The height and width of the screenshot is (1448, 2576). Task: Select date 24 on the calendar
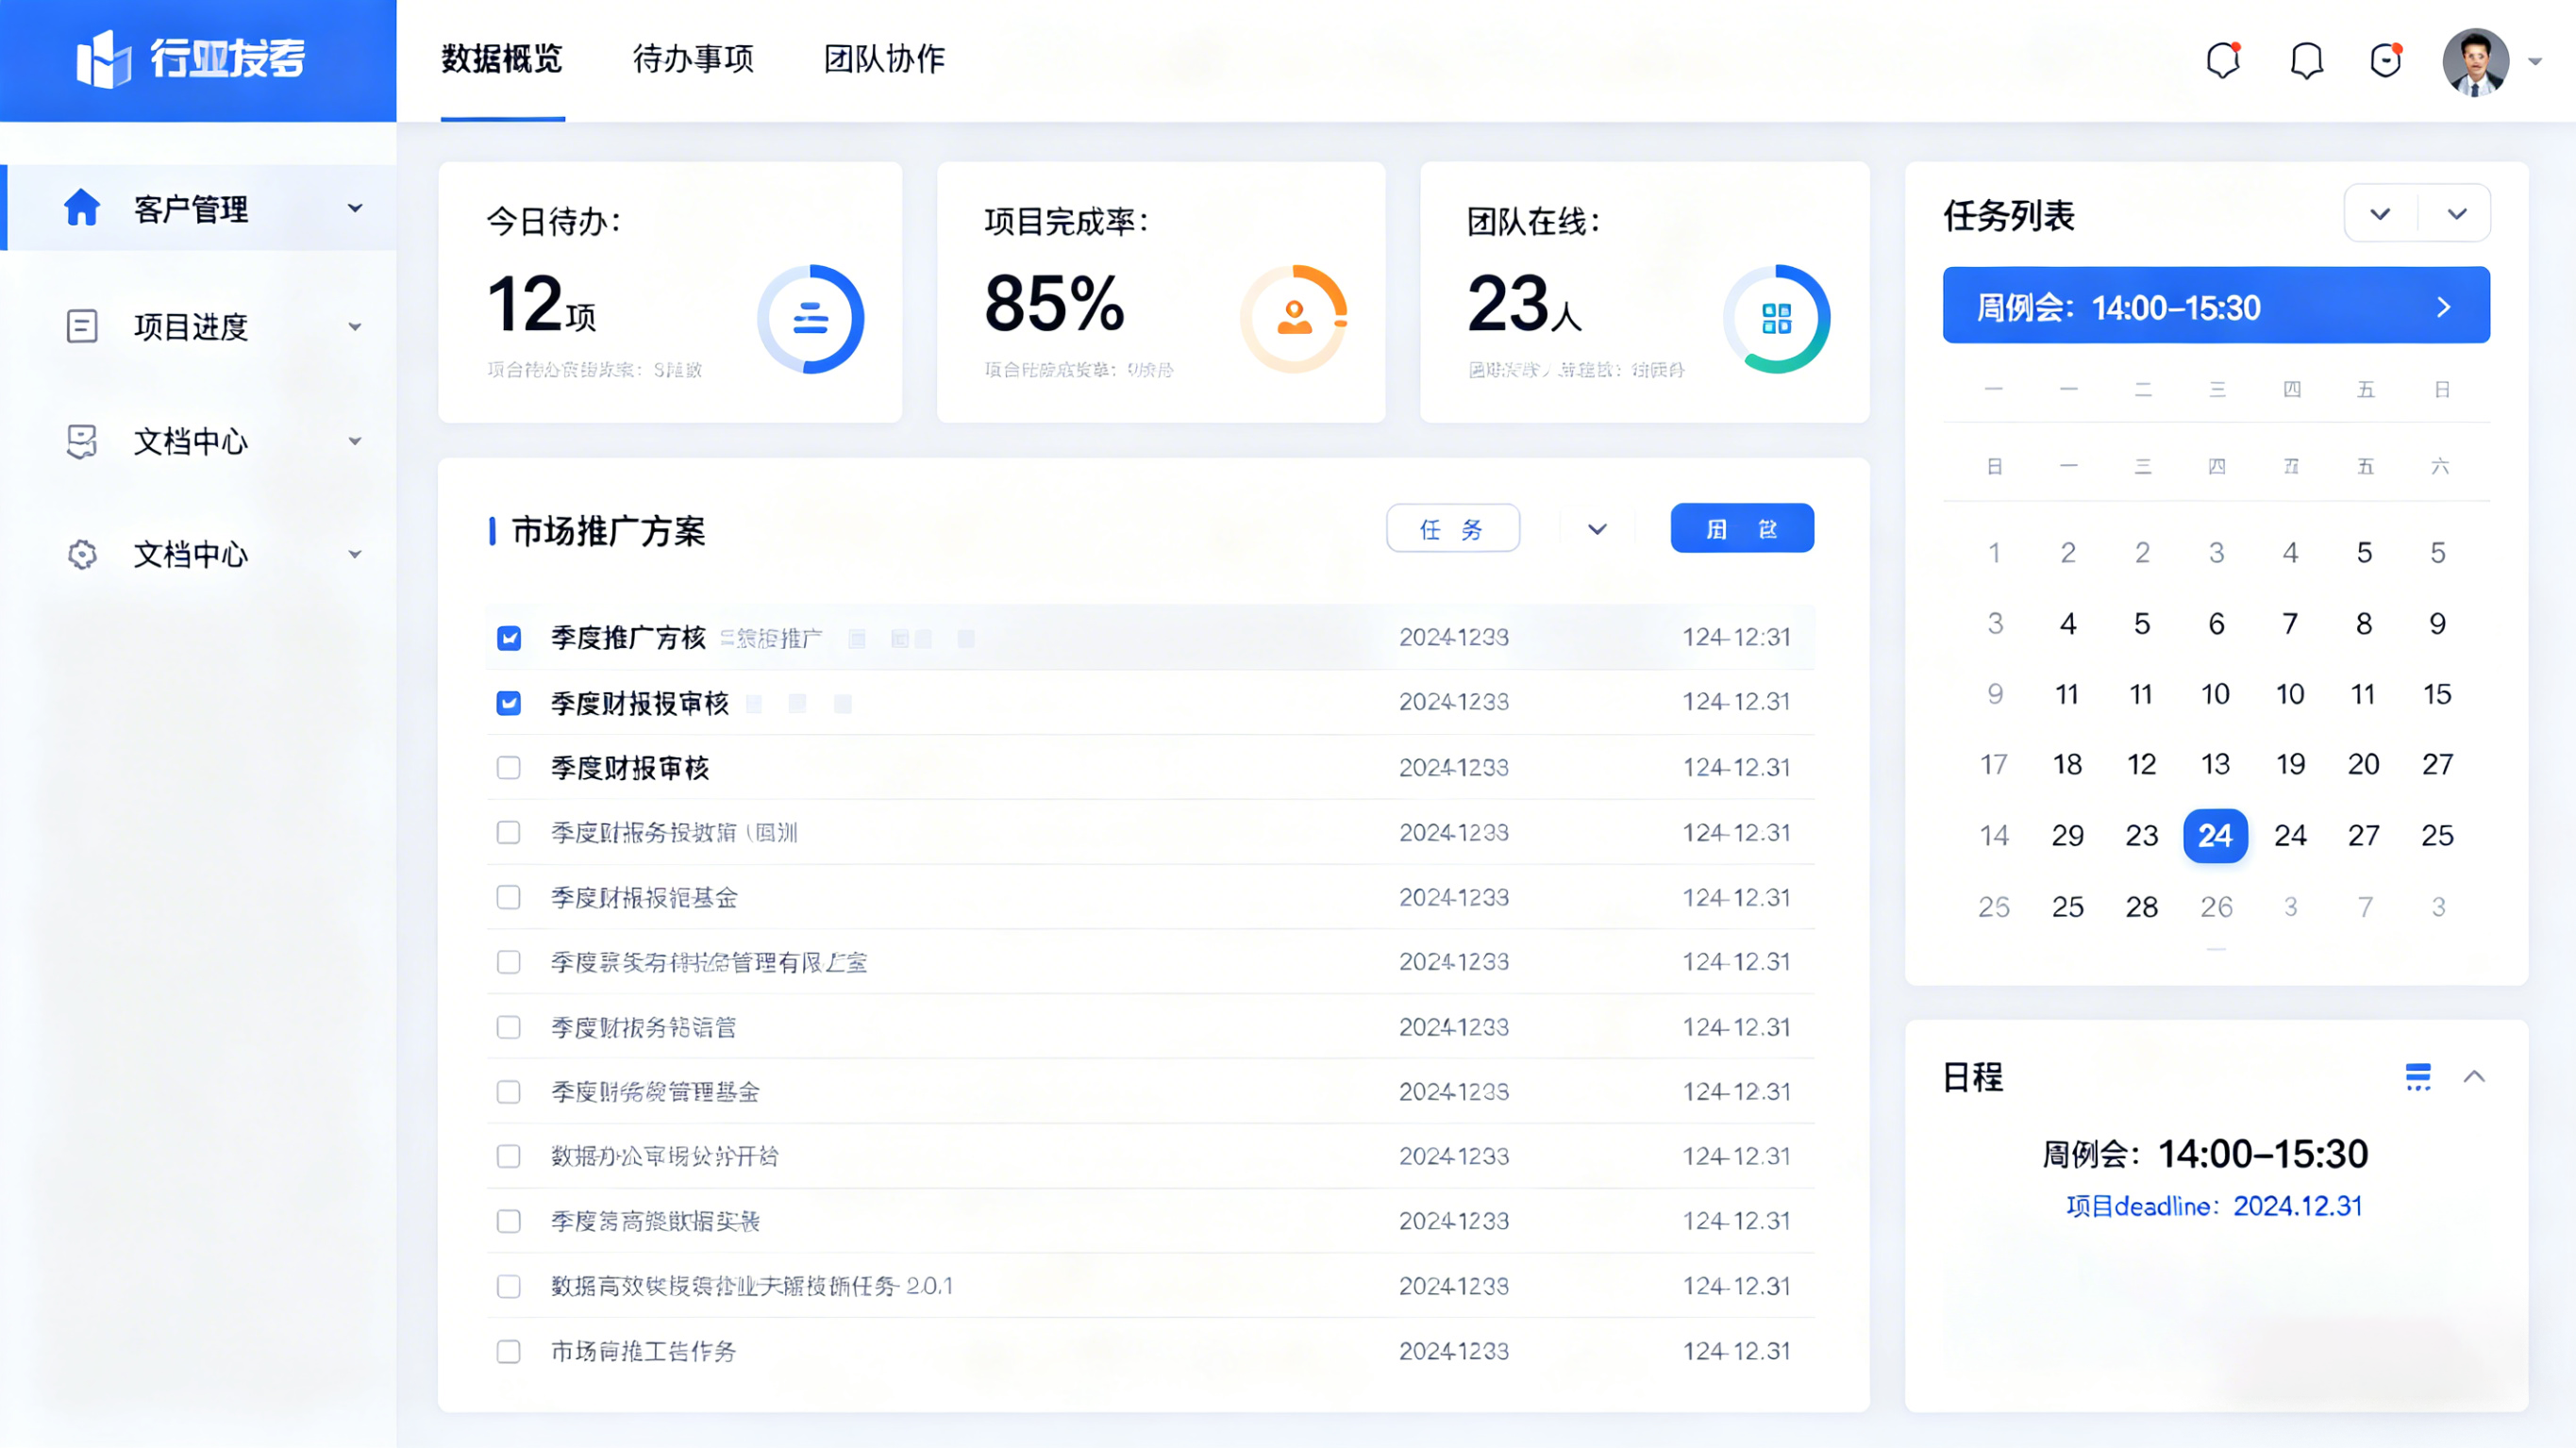[x=2216, y=836]
